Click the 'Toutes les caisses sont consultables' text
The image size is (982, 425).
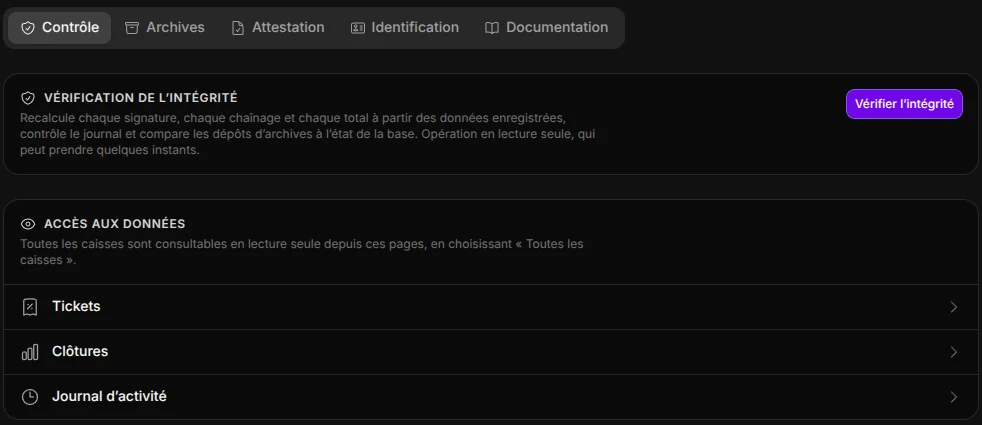[x=302, y=252]
